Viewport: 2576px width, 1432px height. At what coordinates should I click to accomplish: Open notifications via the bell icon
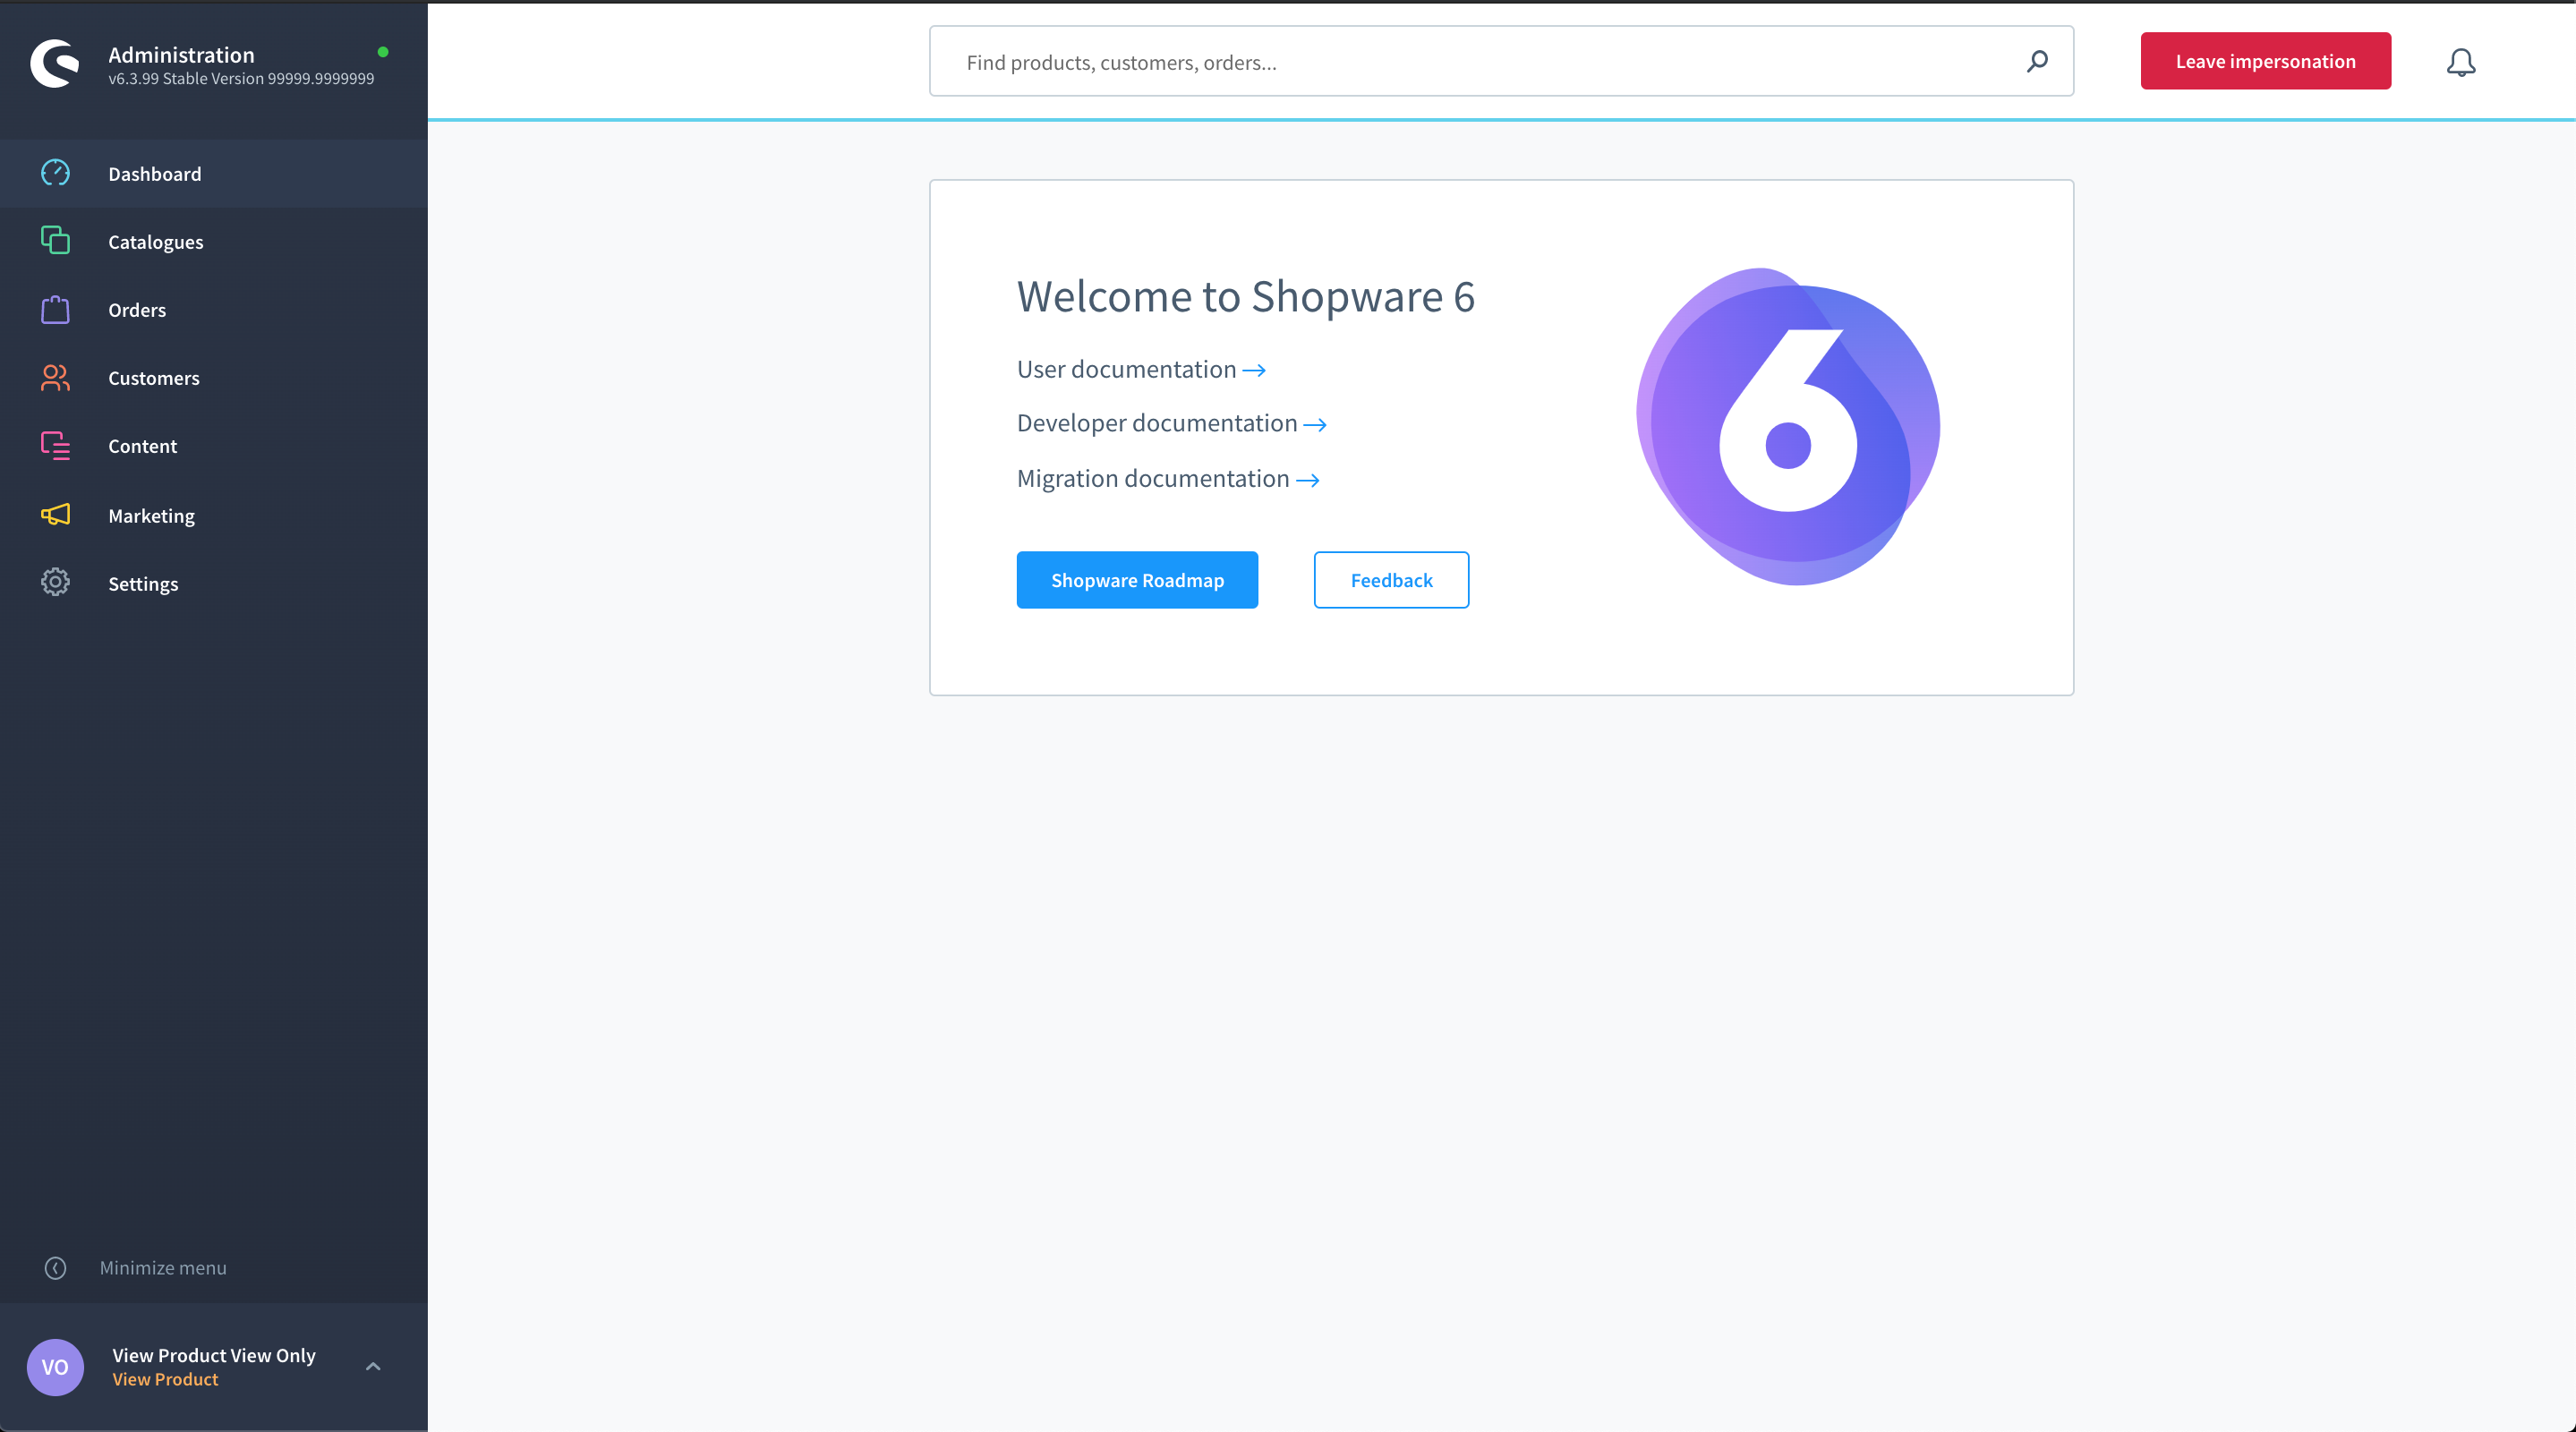click(x=2460, y=62)
